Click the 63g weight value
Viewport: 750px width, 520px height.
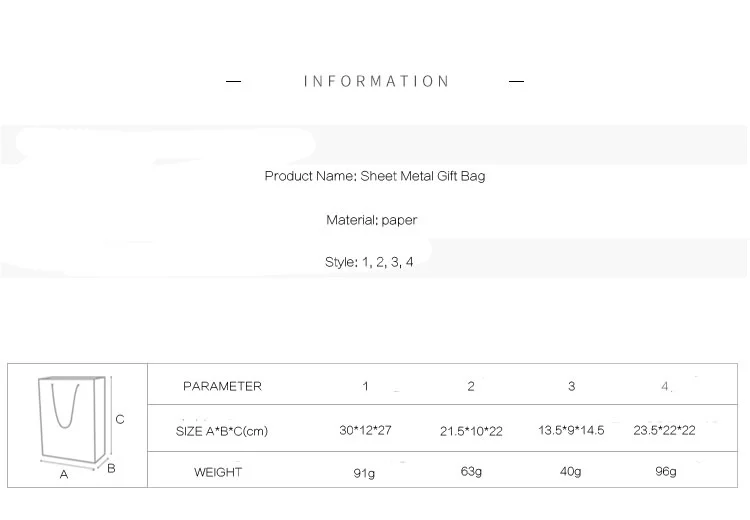point(470,472)
